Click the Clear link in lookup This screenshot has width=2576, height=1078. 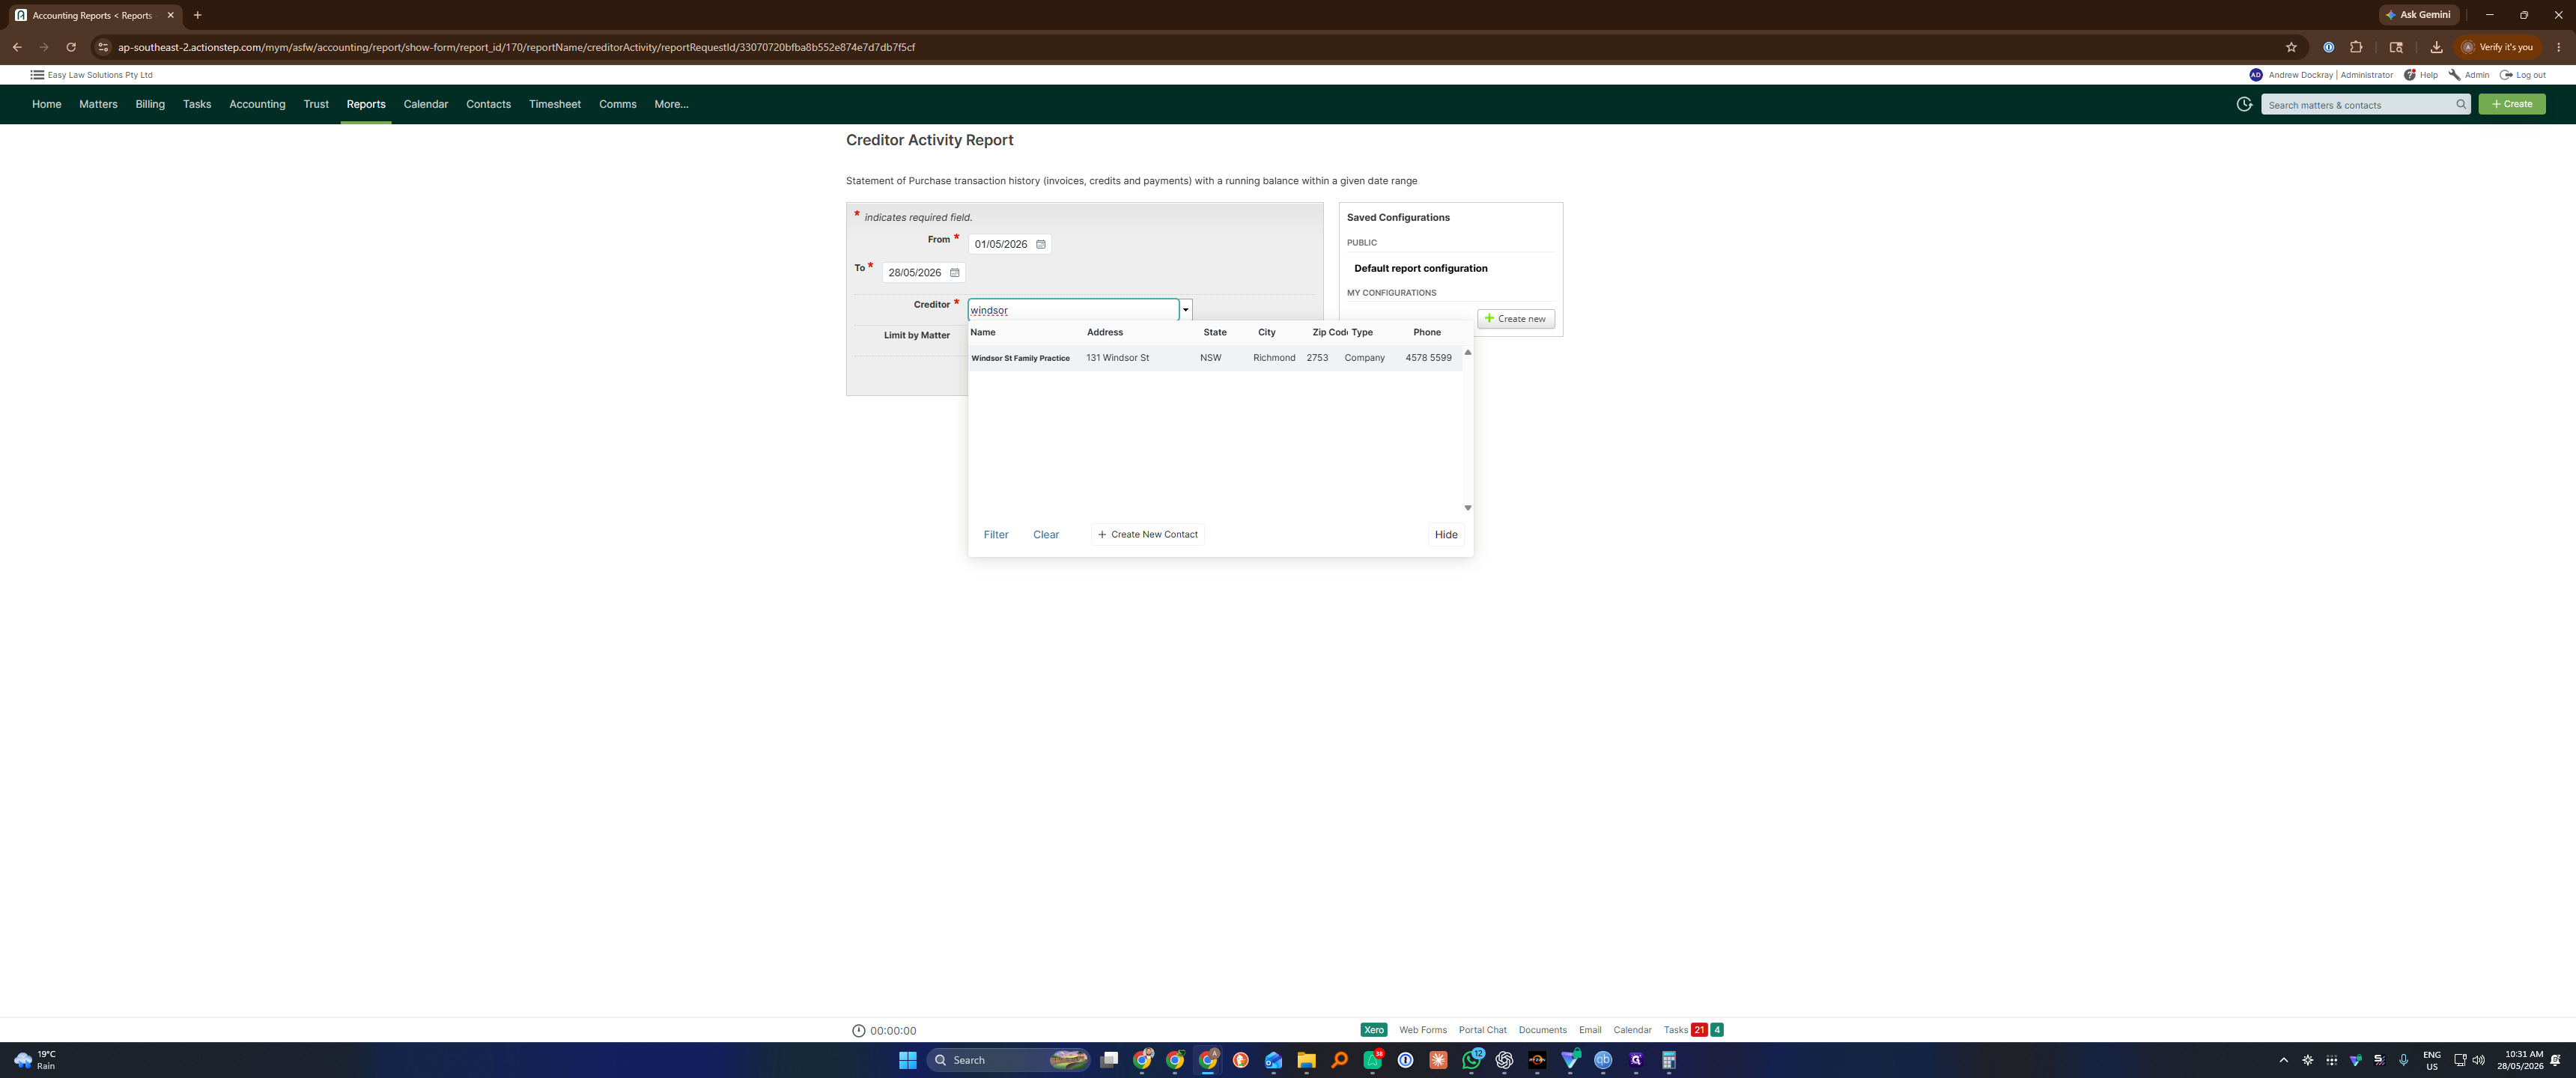(x=1046, y=535)
